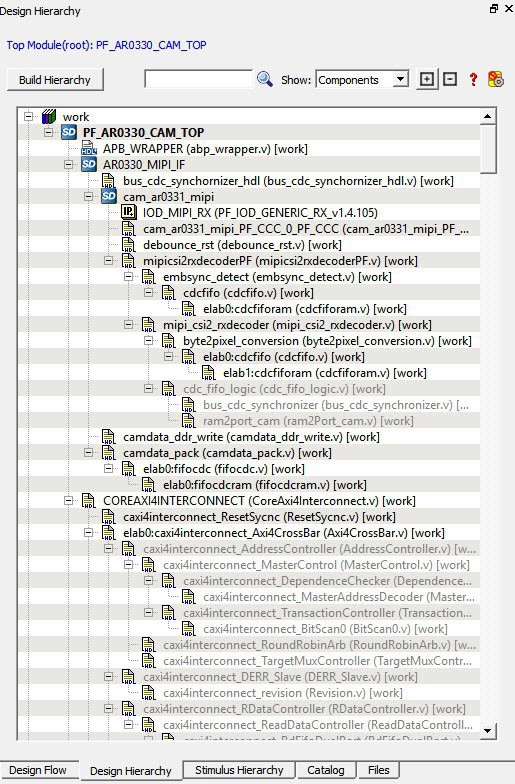The image size is (515, 784).
Task: Switch to the Design Flow tab
Action: [38, 770]
